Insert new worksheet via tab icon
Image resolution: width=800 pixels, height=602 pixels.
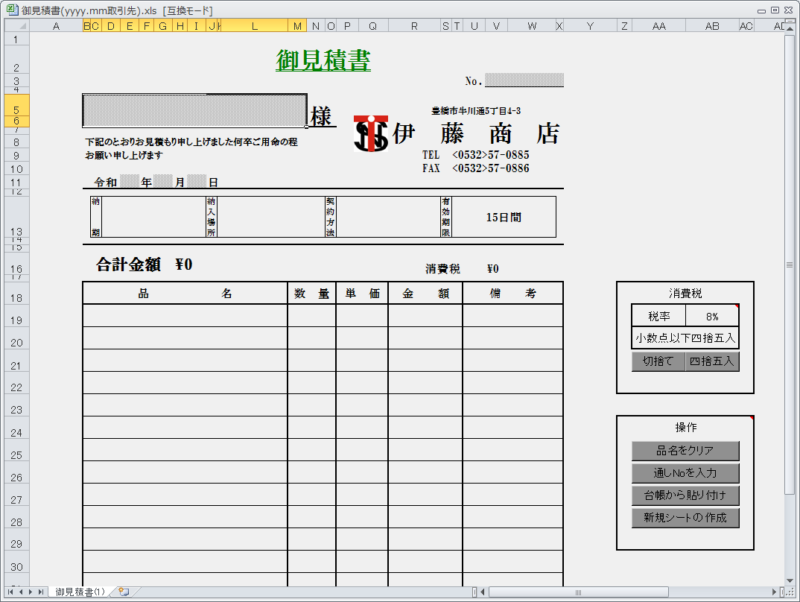pos(124,592)
